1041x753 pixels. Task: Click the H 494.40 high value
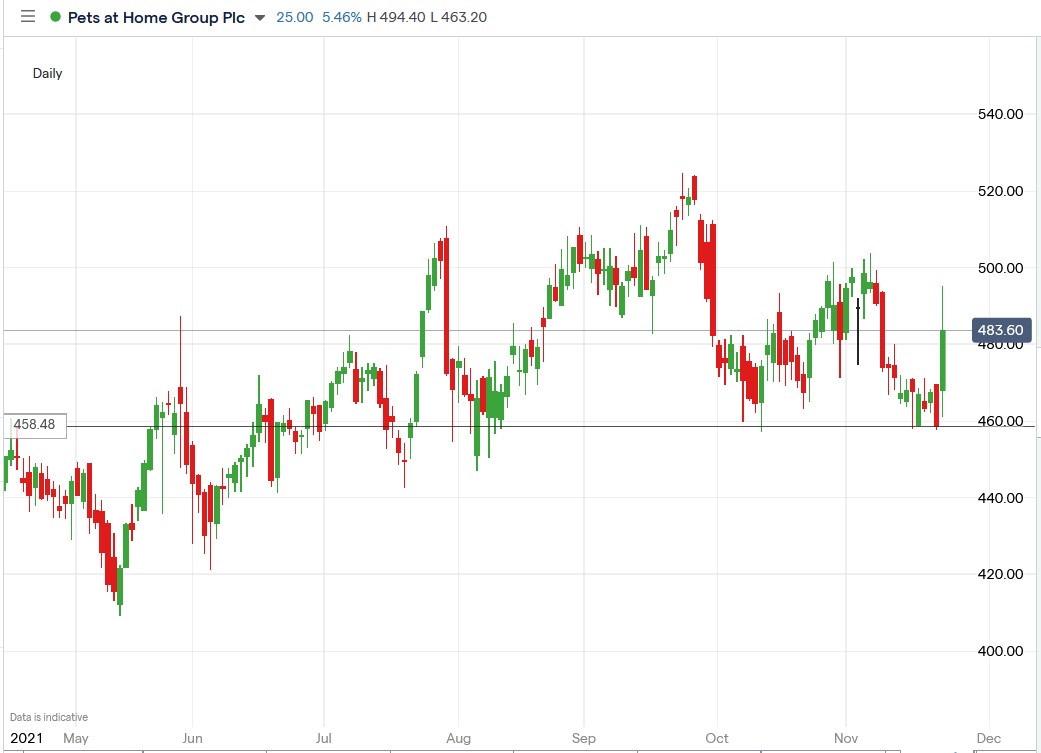point(398,17)
